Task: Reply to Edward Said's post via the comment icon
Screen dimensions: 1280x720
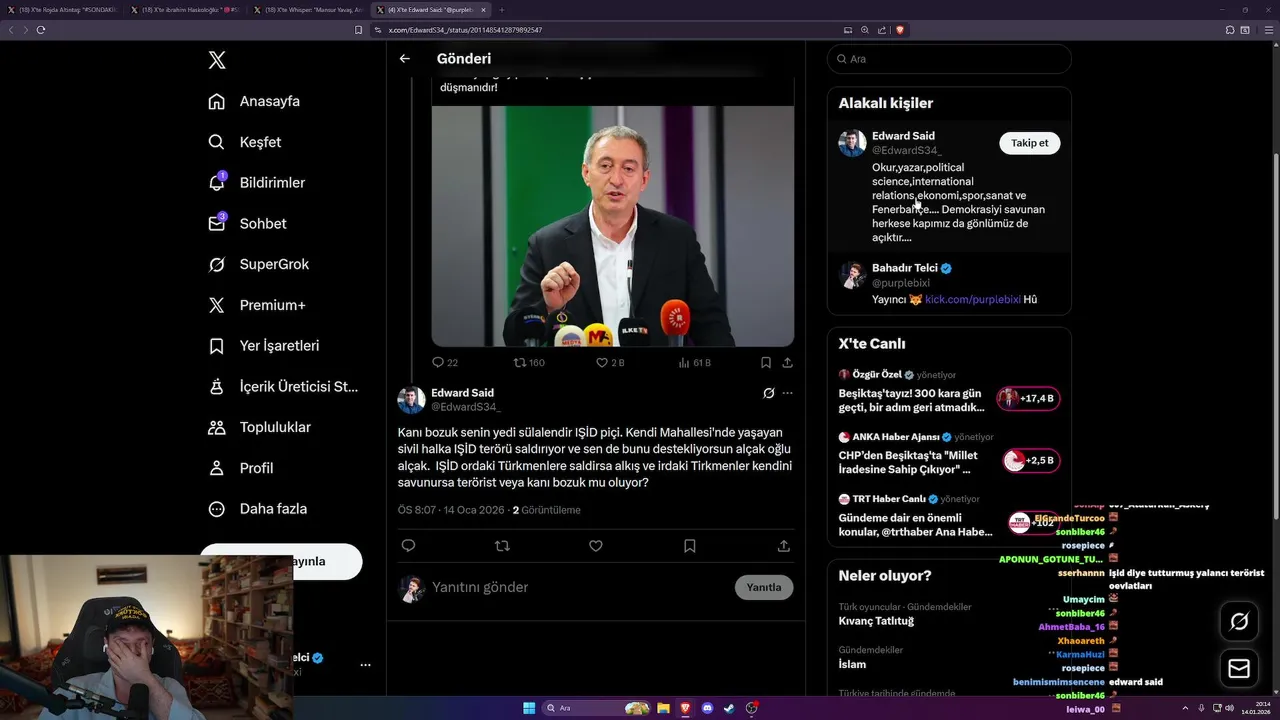Action: (408, 546)
